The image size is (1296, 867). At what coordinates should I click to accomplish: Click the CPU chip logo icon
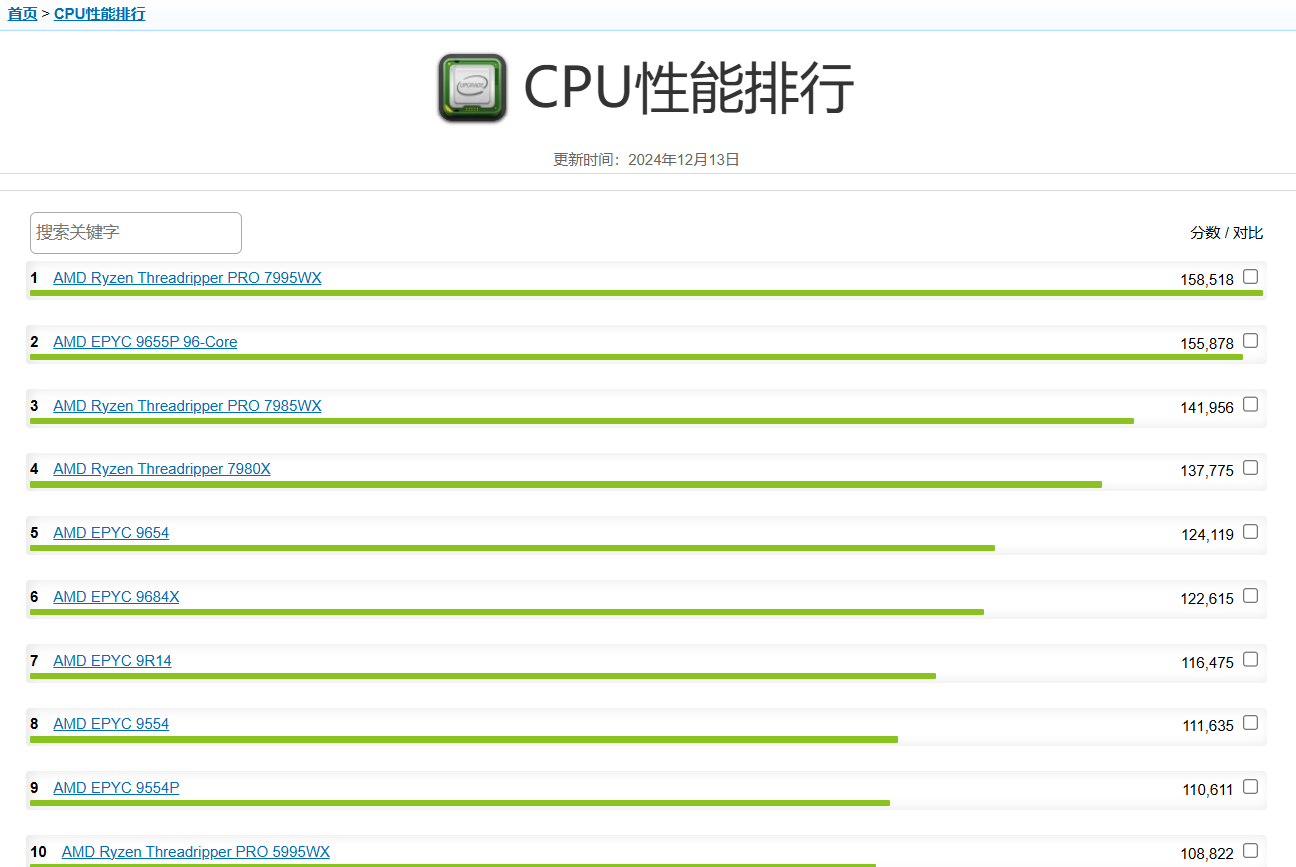[472, 88]
